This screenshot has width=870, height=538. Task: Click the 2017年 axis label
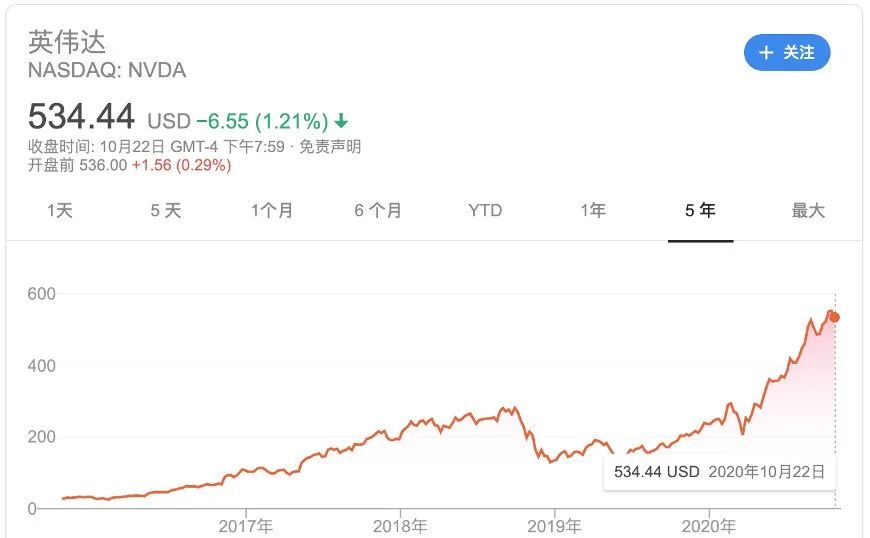(246, 526)
